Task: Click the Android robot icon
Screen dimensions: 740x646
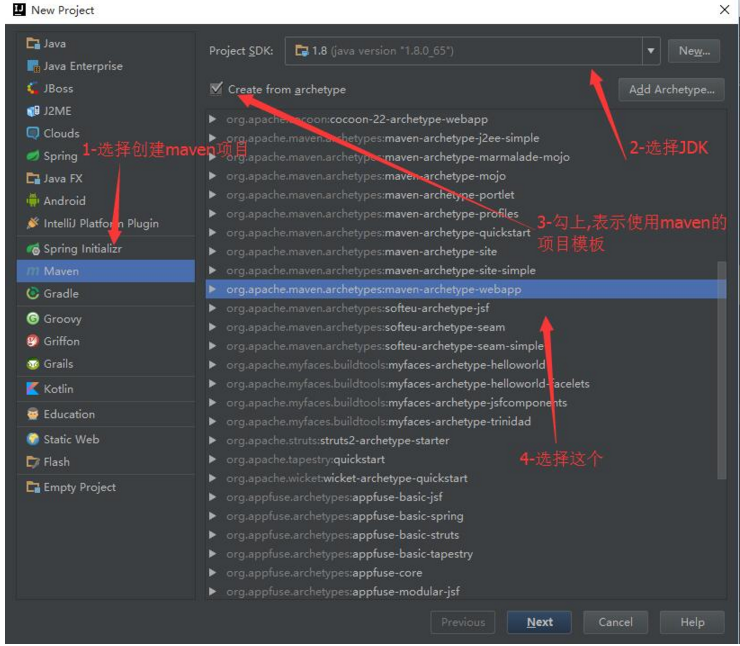Action: [x=33, y=201]
